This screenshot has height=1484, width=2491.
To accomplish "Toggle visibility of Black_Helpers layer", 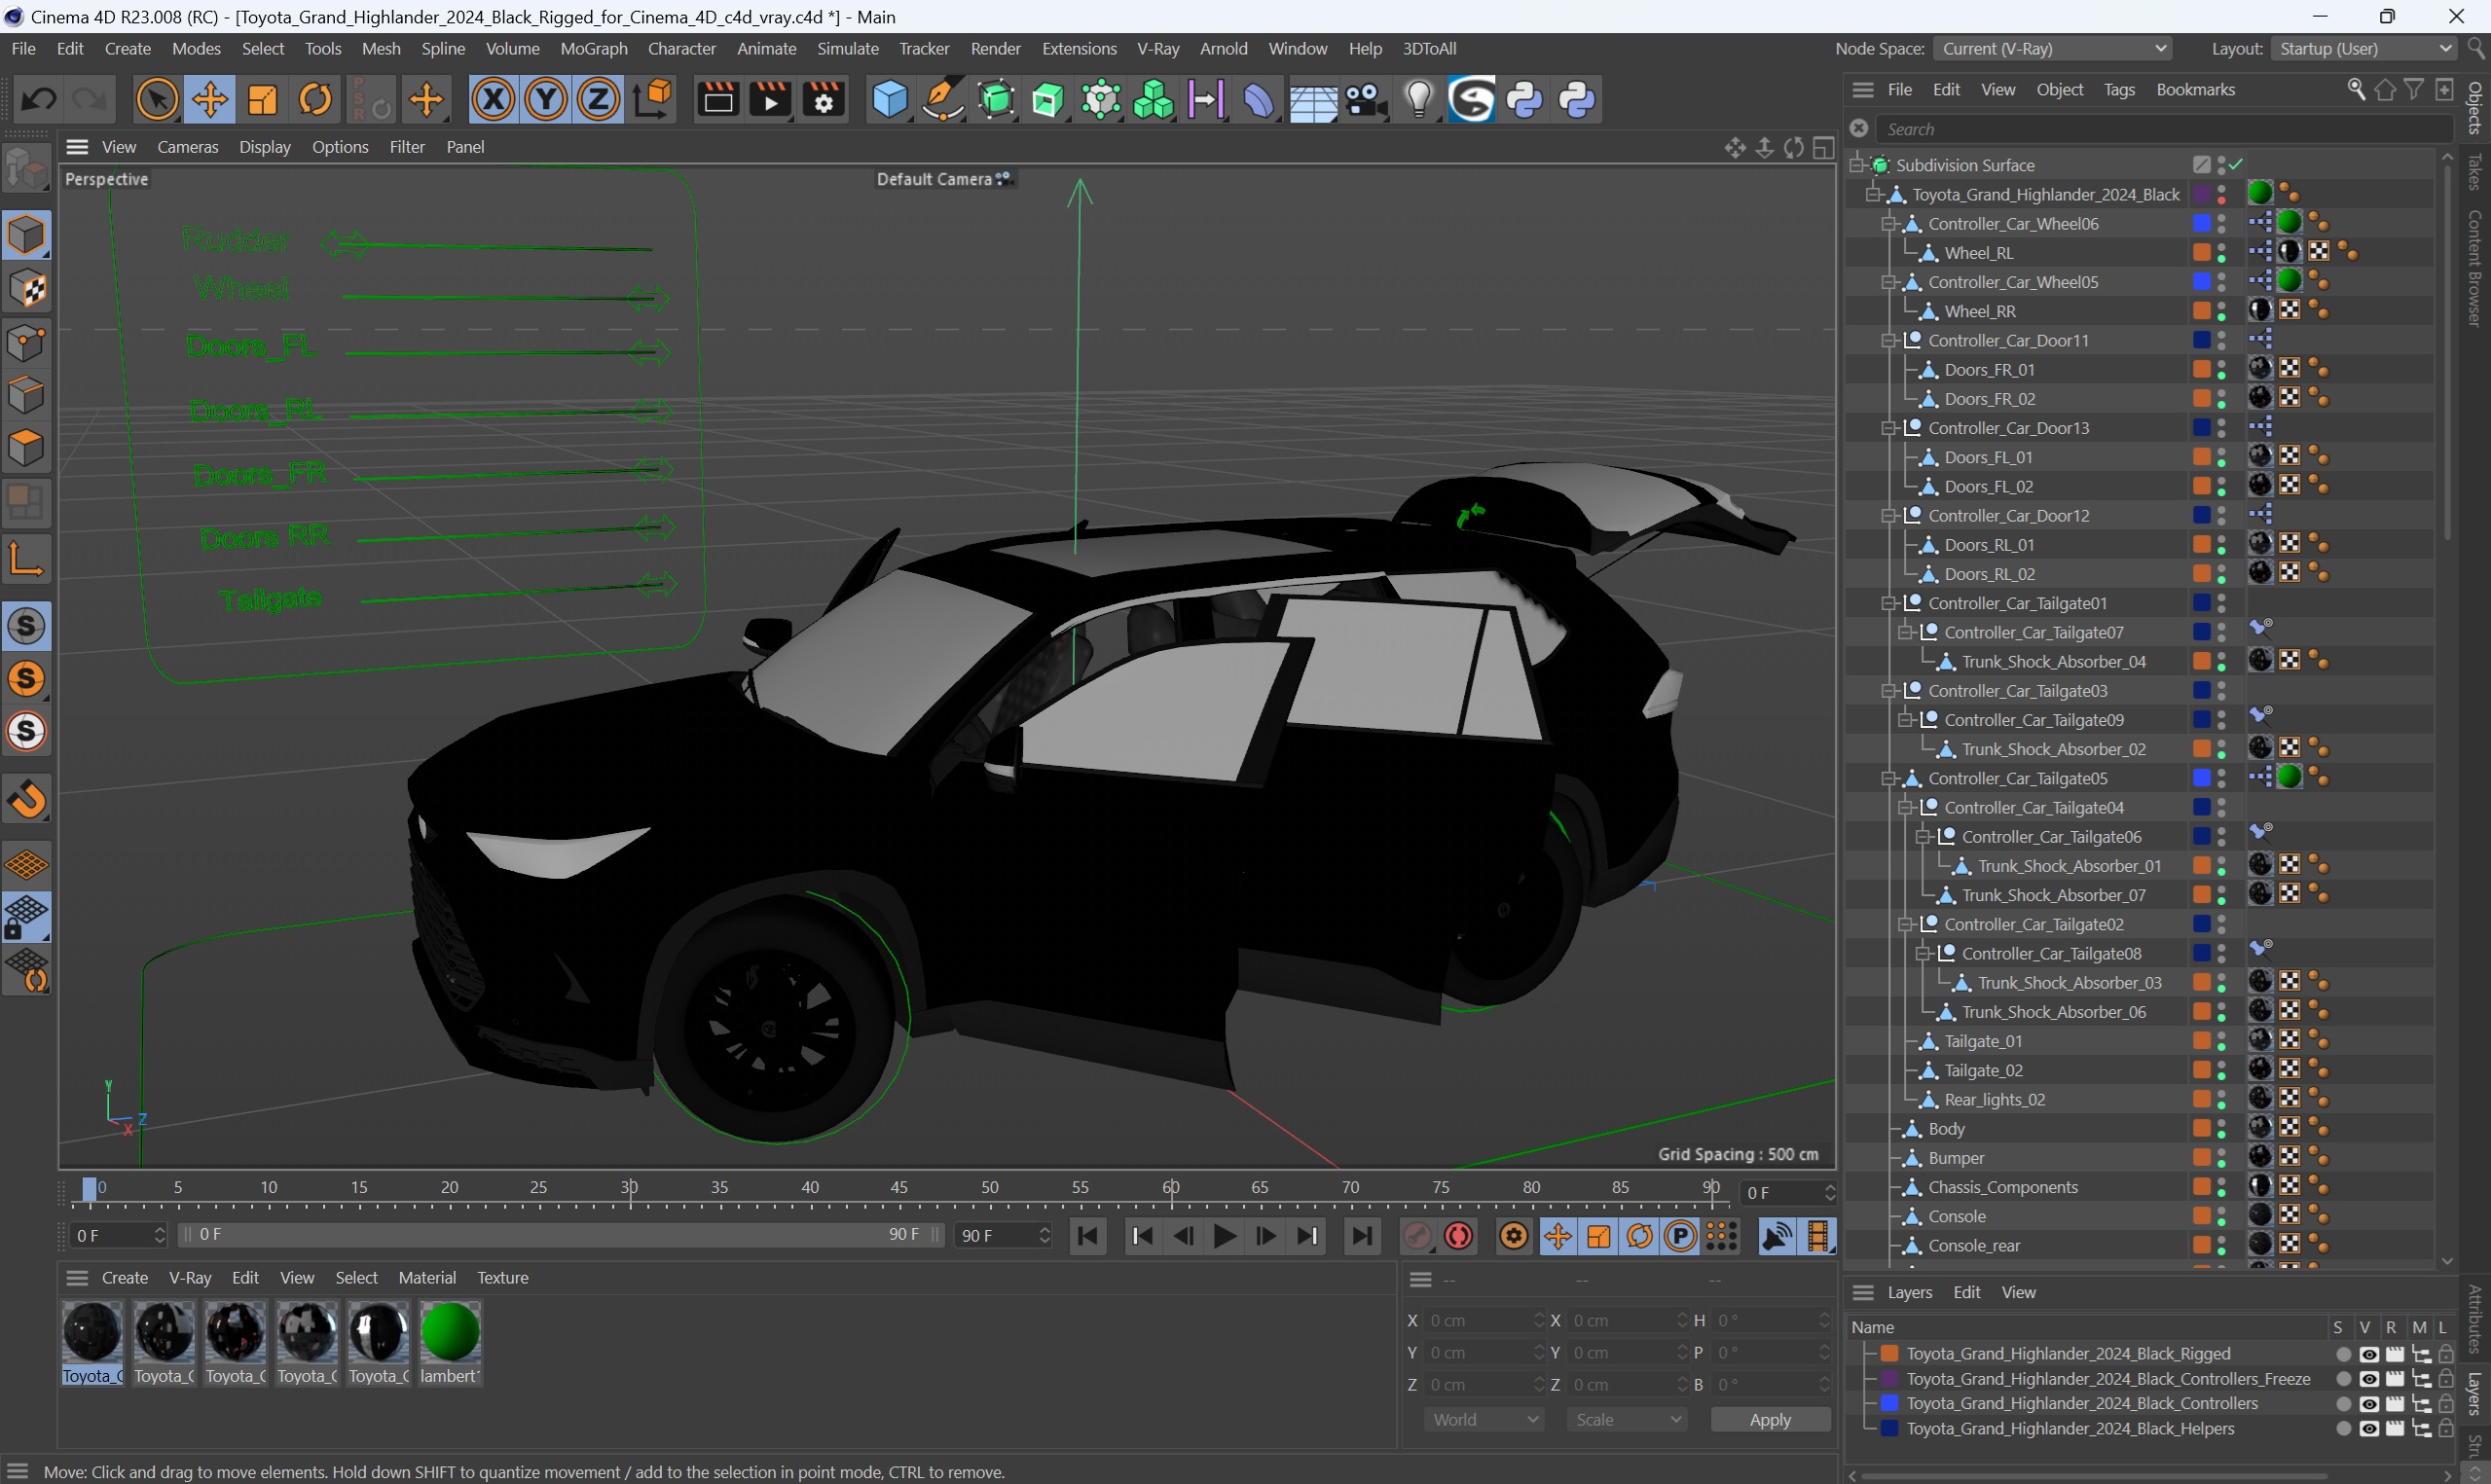I will tap(2368, 1429).
